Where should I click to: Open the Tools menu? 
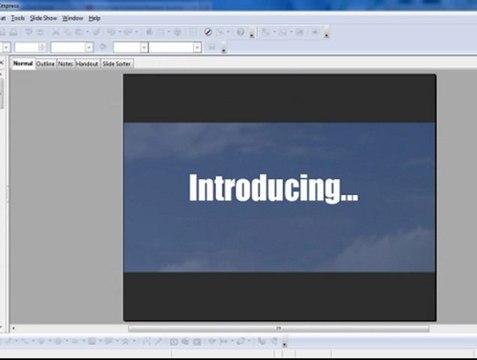18,18
